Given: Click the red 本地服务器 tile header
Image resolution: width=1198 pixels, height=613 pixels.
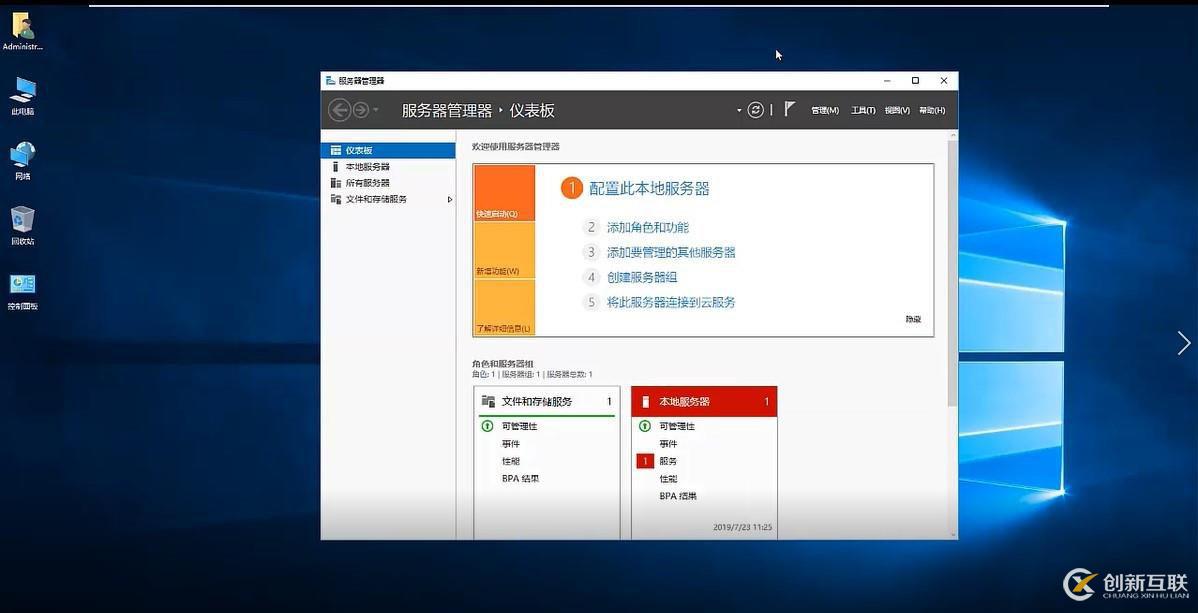Looking at the screenshot, I should (x=704, y=401).
